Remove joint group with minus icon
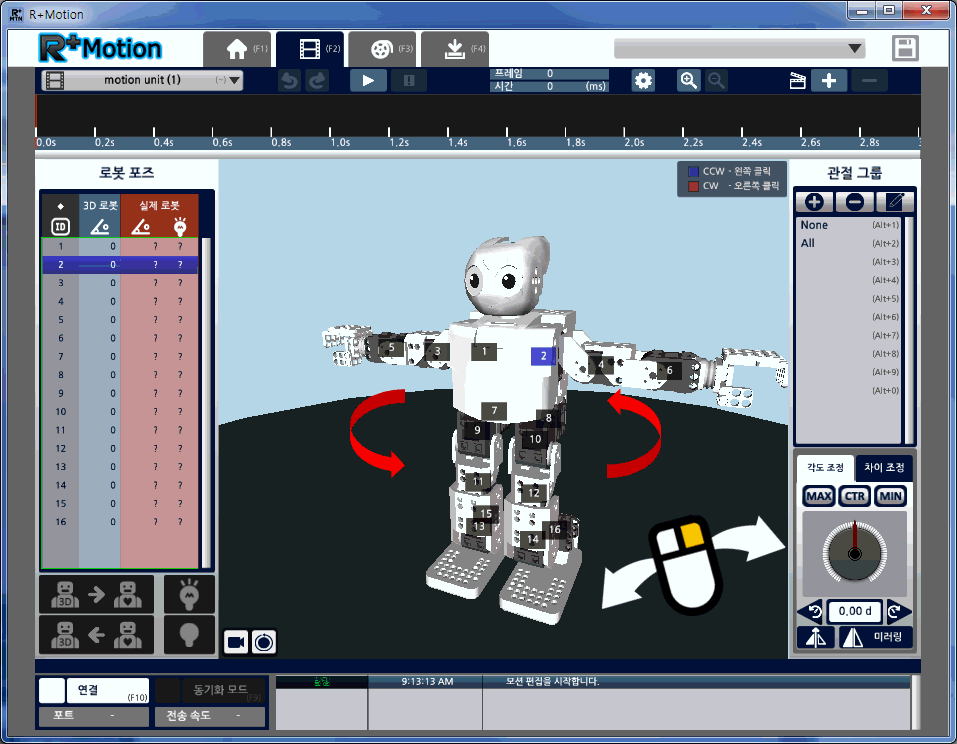The width and height of the screenshot is (957, 744). pyautogui.click(x=855, y=201)
